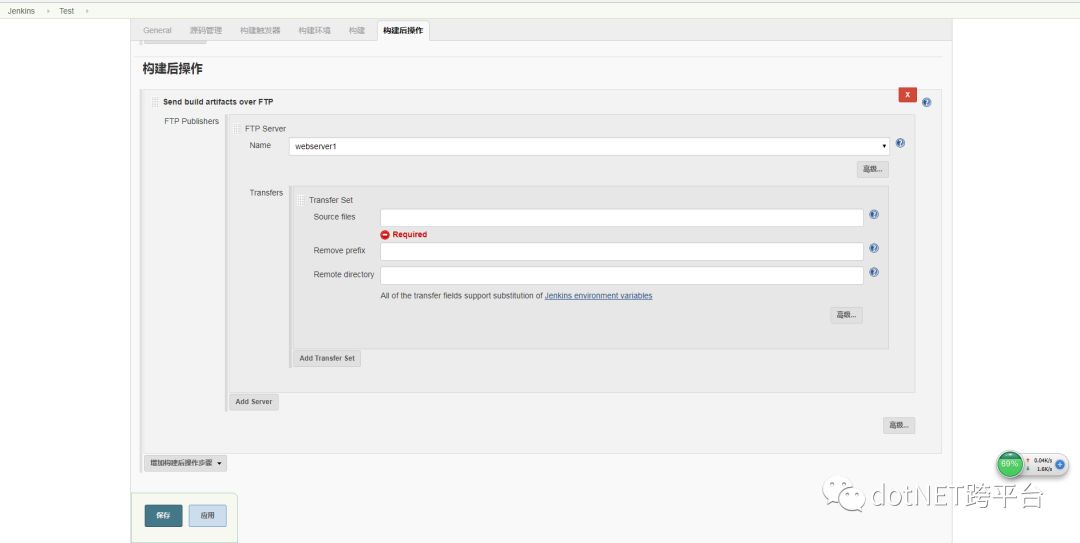Expand advanced options below Add Server

click(899, 425)
